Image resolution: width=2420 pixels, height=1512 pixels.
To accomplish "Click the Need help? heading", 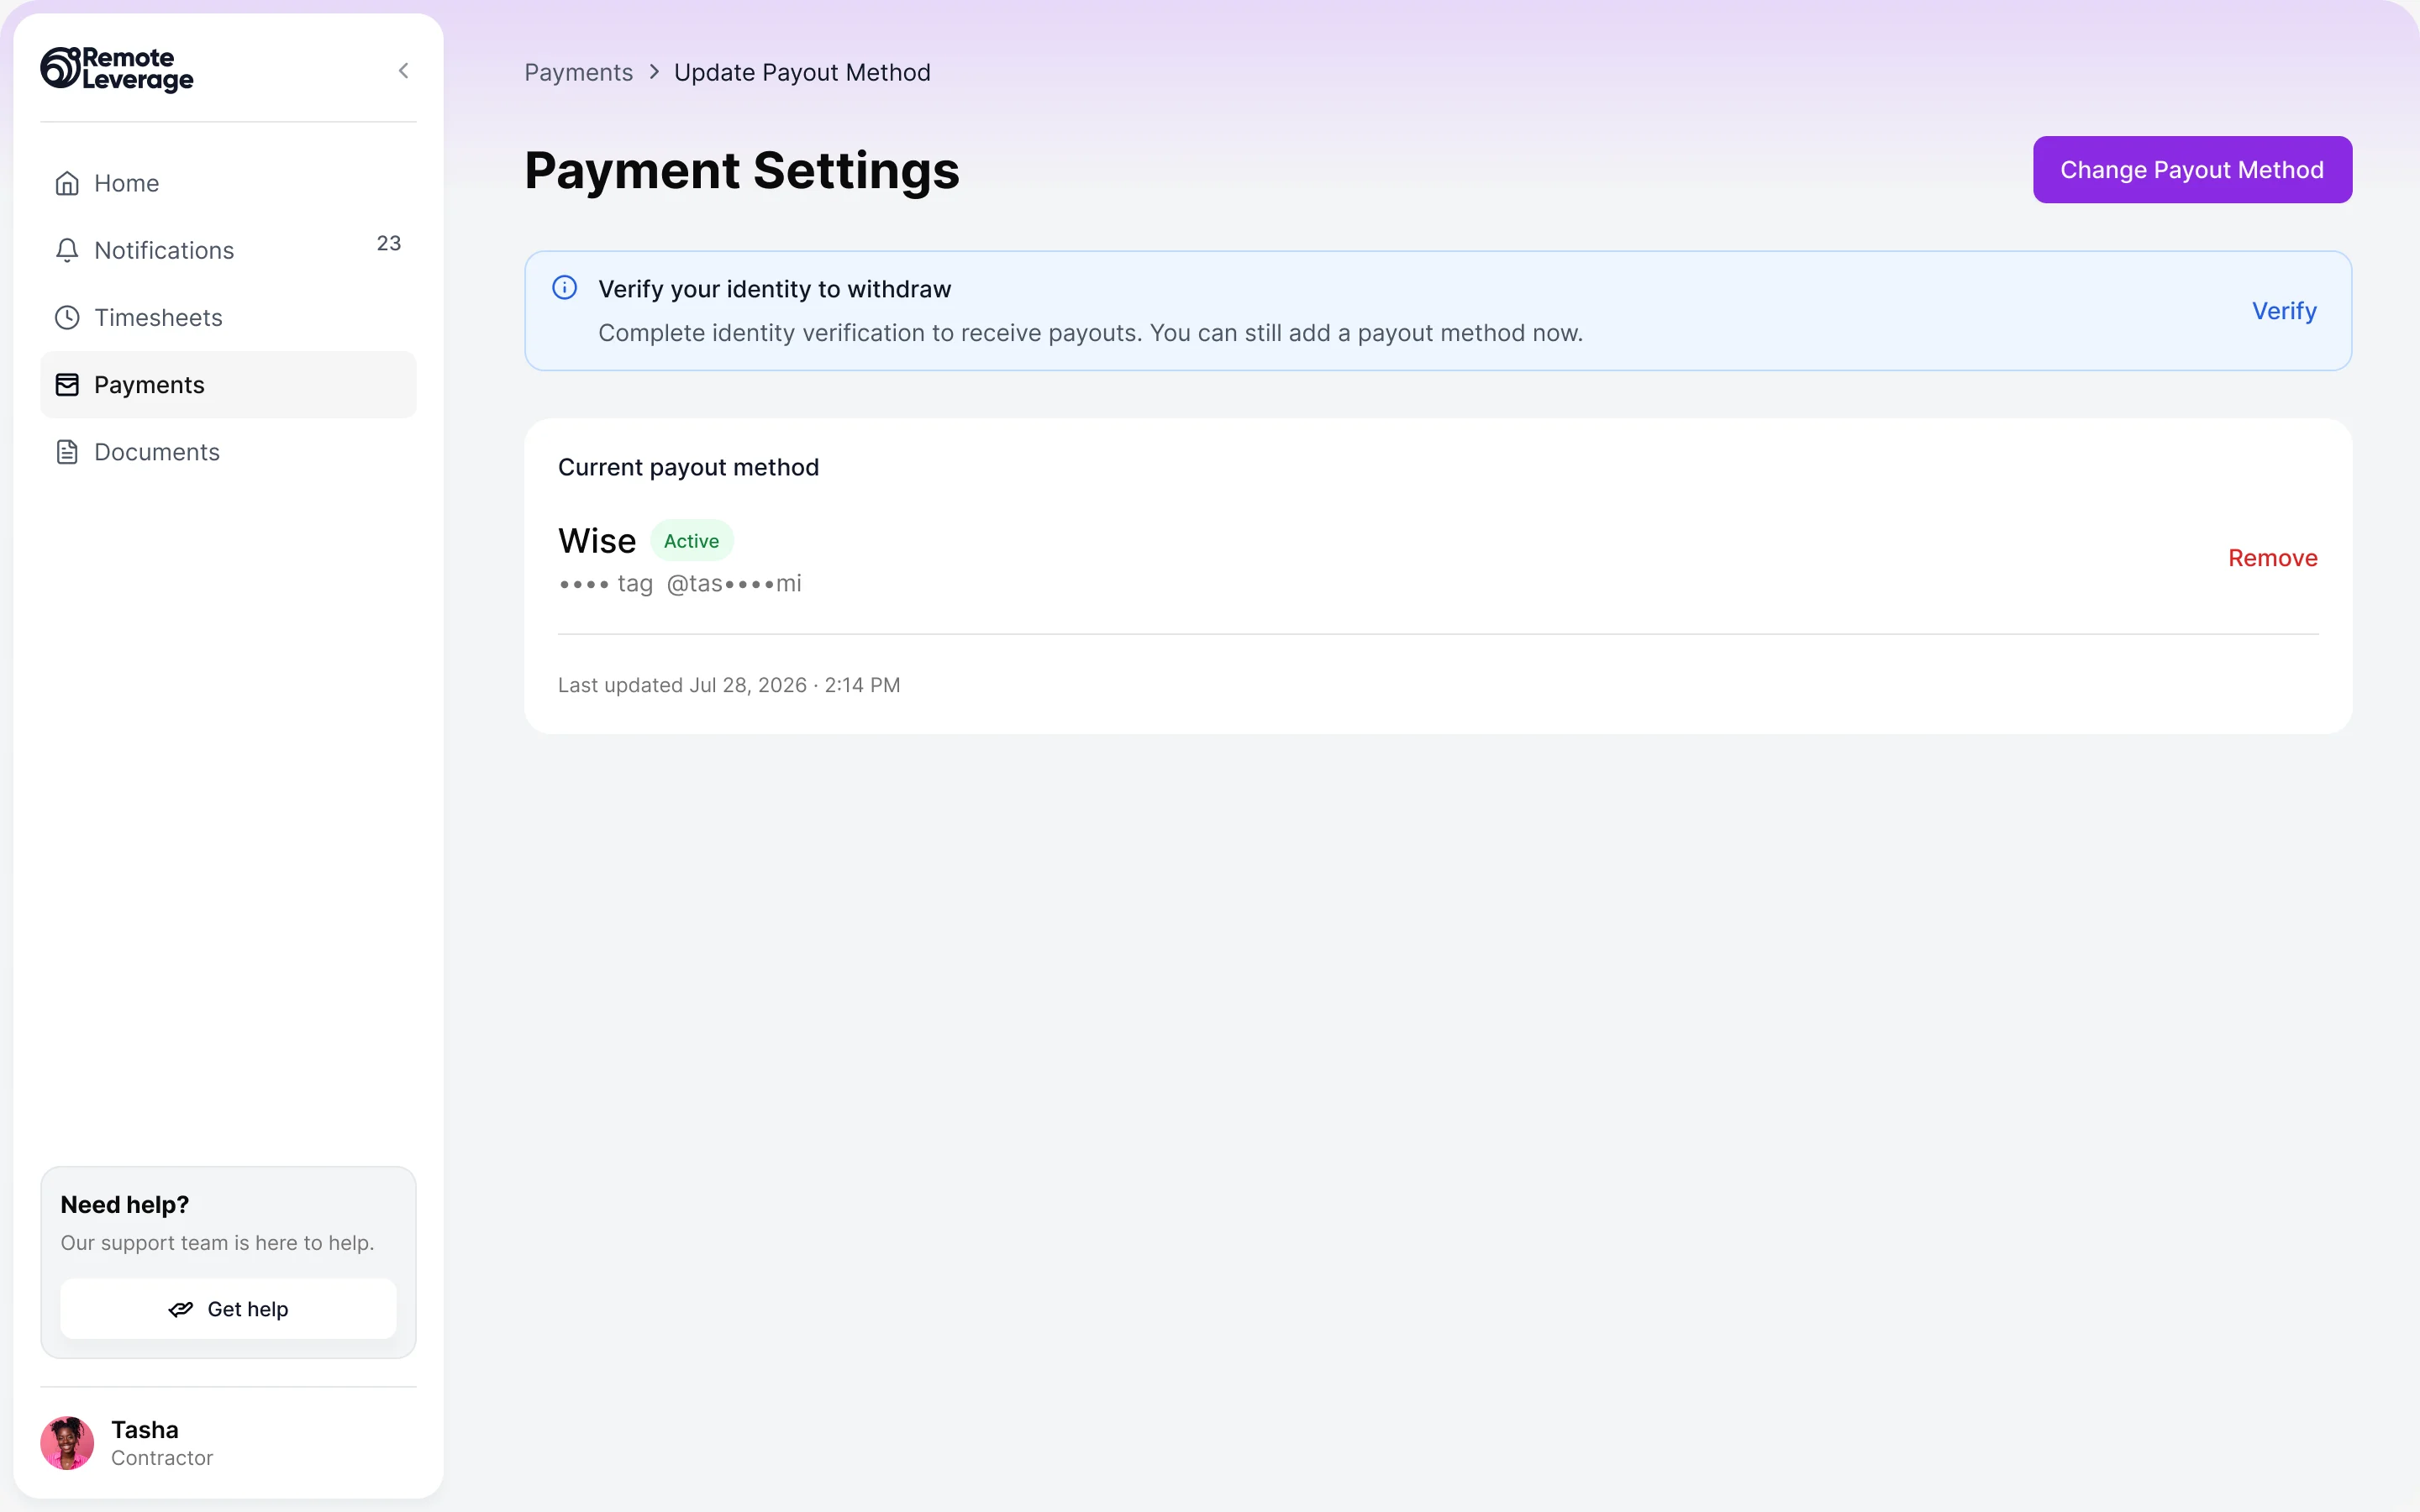I will point(125,1205).
